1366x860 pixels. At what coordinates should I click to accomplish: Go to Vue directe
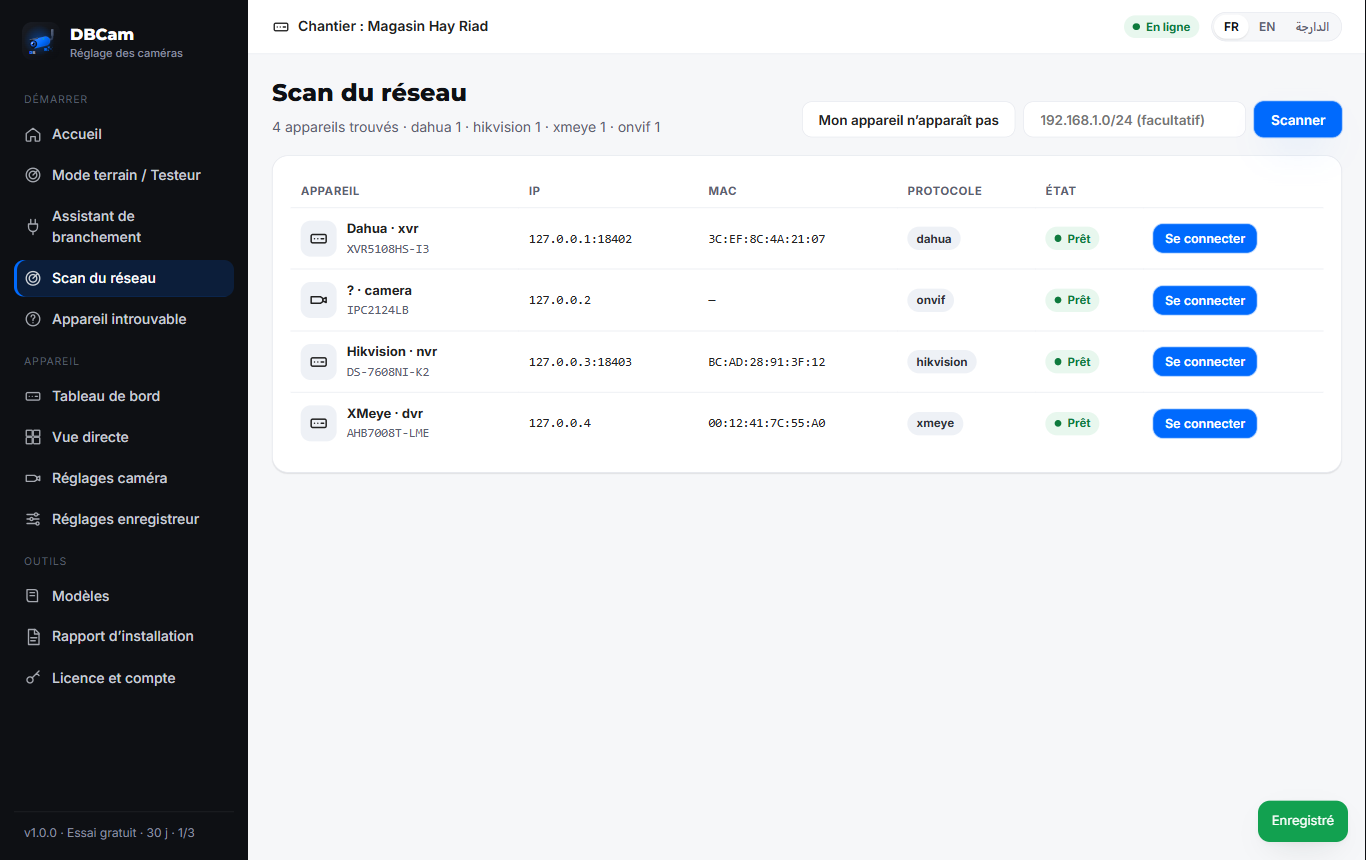pyautogui.click(x=124, y=438)
